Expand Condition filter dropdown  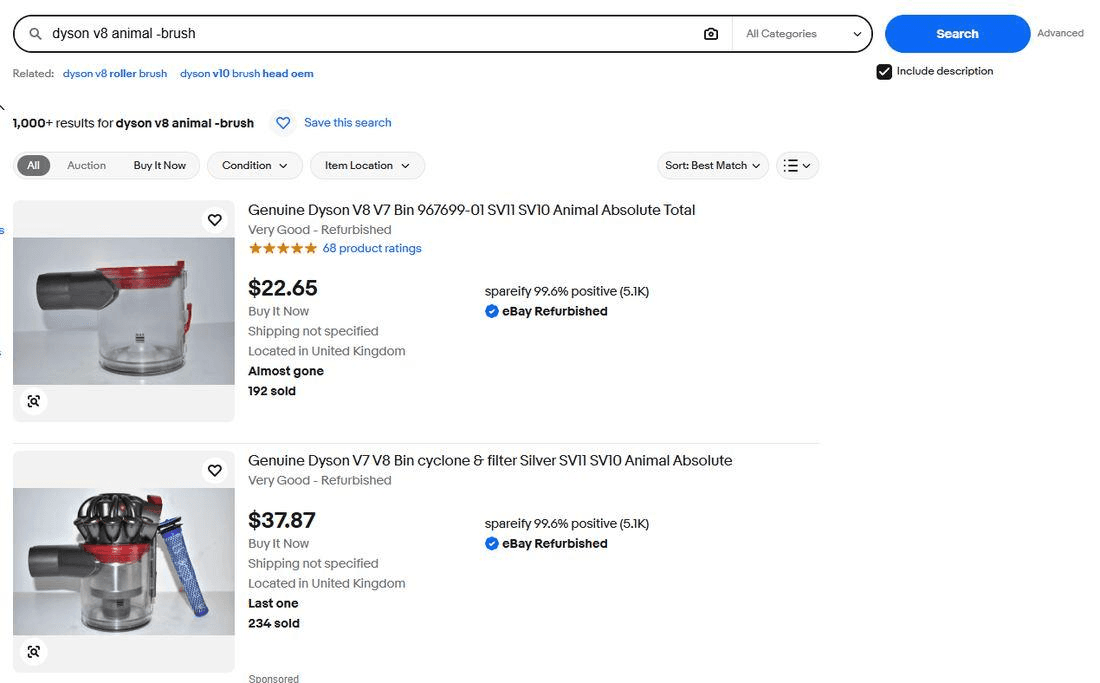pos(255,165)
